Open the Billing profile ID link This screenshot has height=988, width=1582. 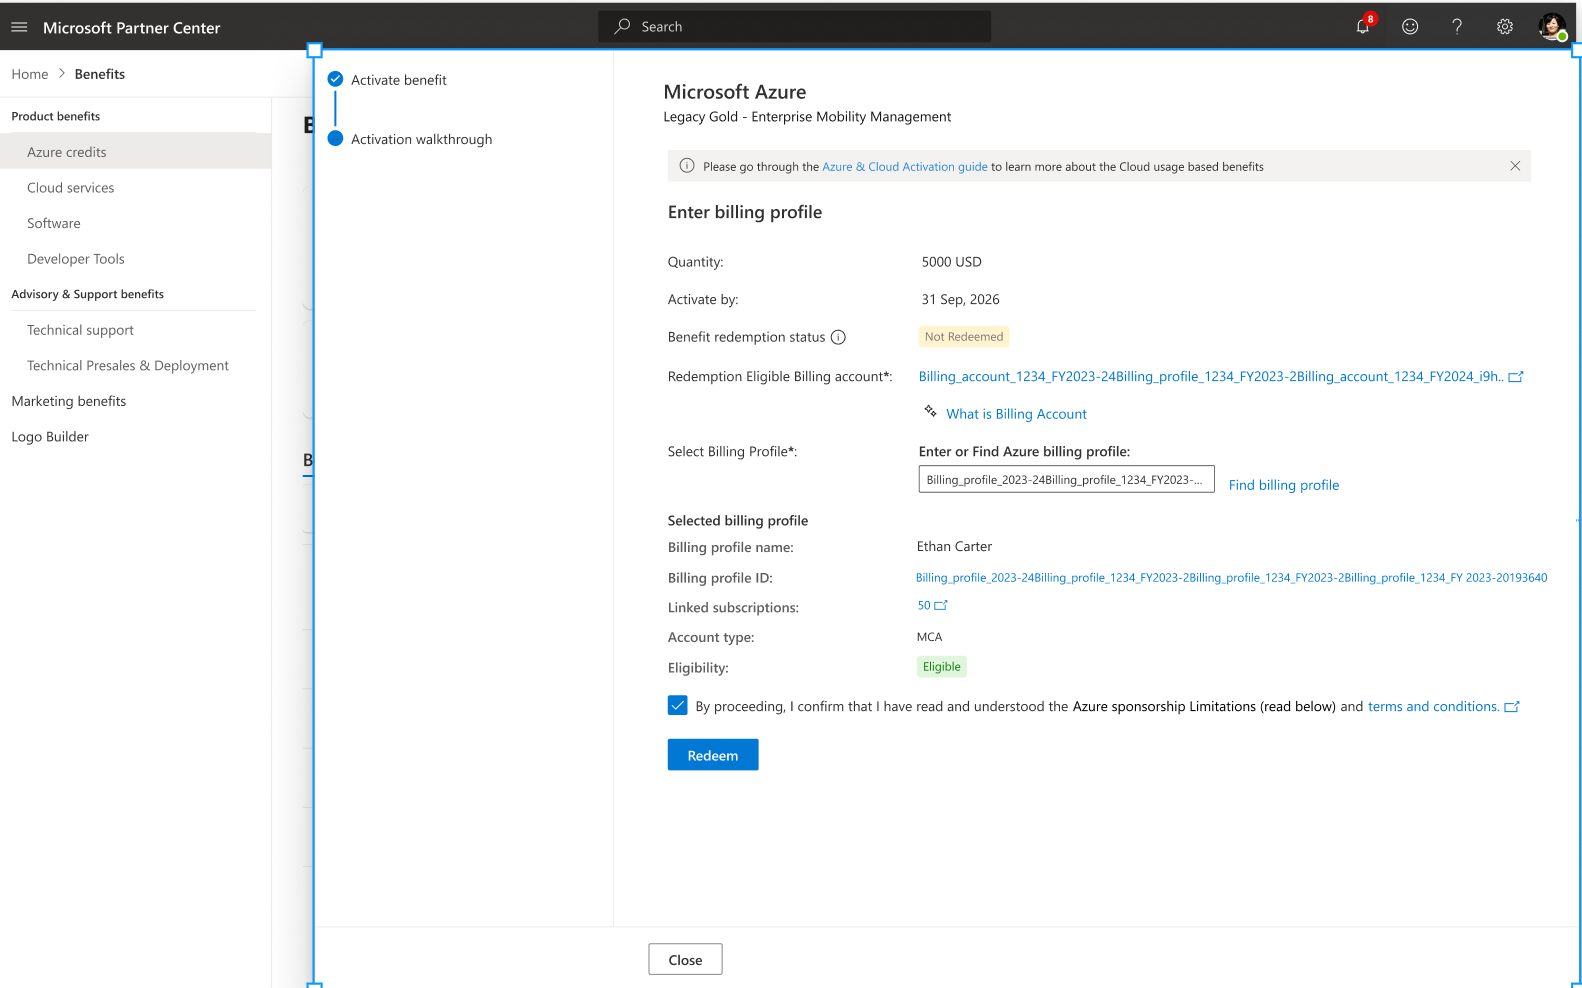tap(1232, 578)
